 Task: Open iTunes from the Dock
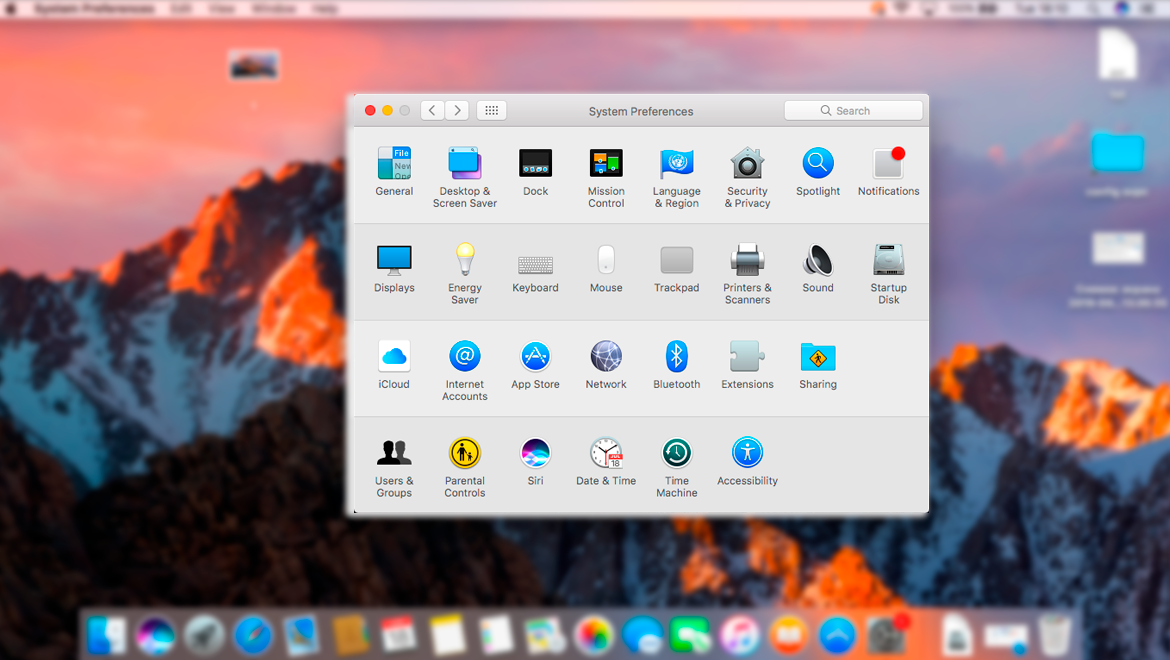[x=740, y=636]
